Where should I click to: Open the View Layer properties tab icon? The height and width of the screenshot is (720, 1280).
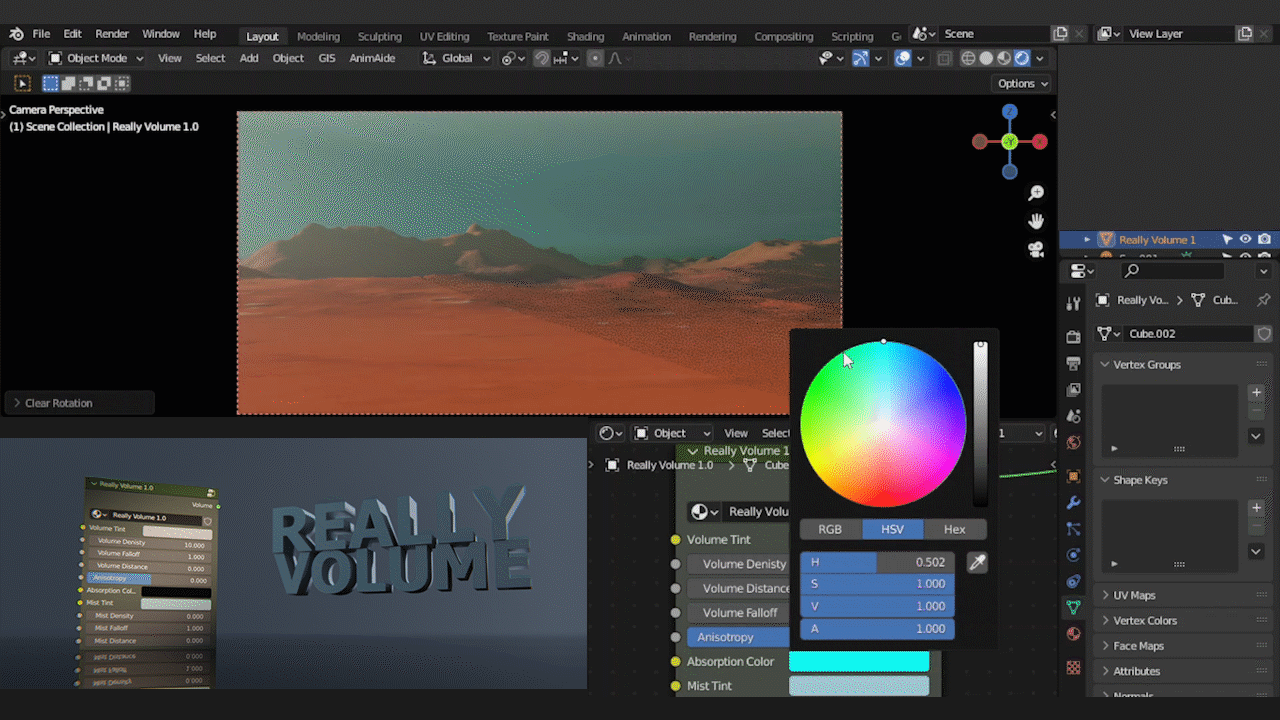[1074, 389]
